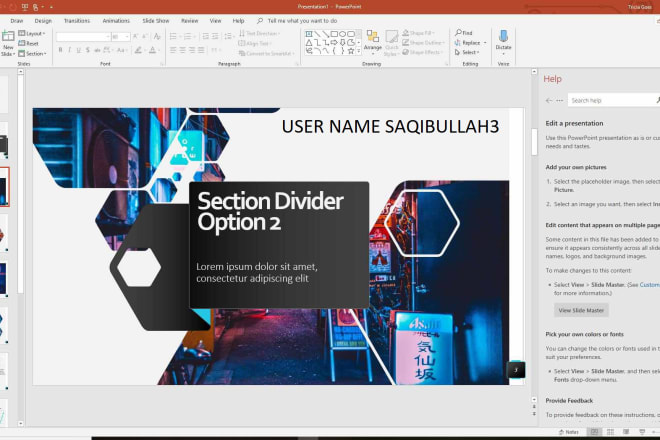The image size is (660, 440).
Task: Apply bold formatting
Action: pos(61,50)
